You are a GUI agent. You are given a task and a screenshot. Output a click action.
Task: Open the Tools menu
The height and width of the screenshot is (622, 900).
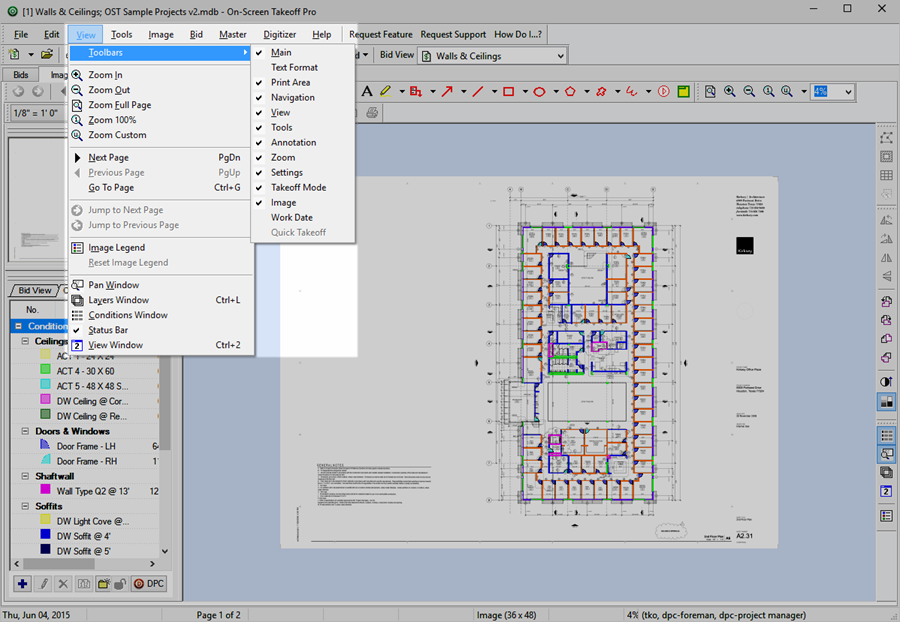[x=121, y=34]
